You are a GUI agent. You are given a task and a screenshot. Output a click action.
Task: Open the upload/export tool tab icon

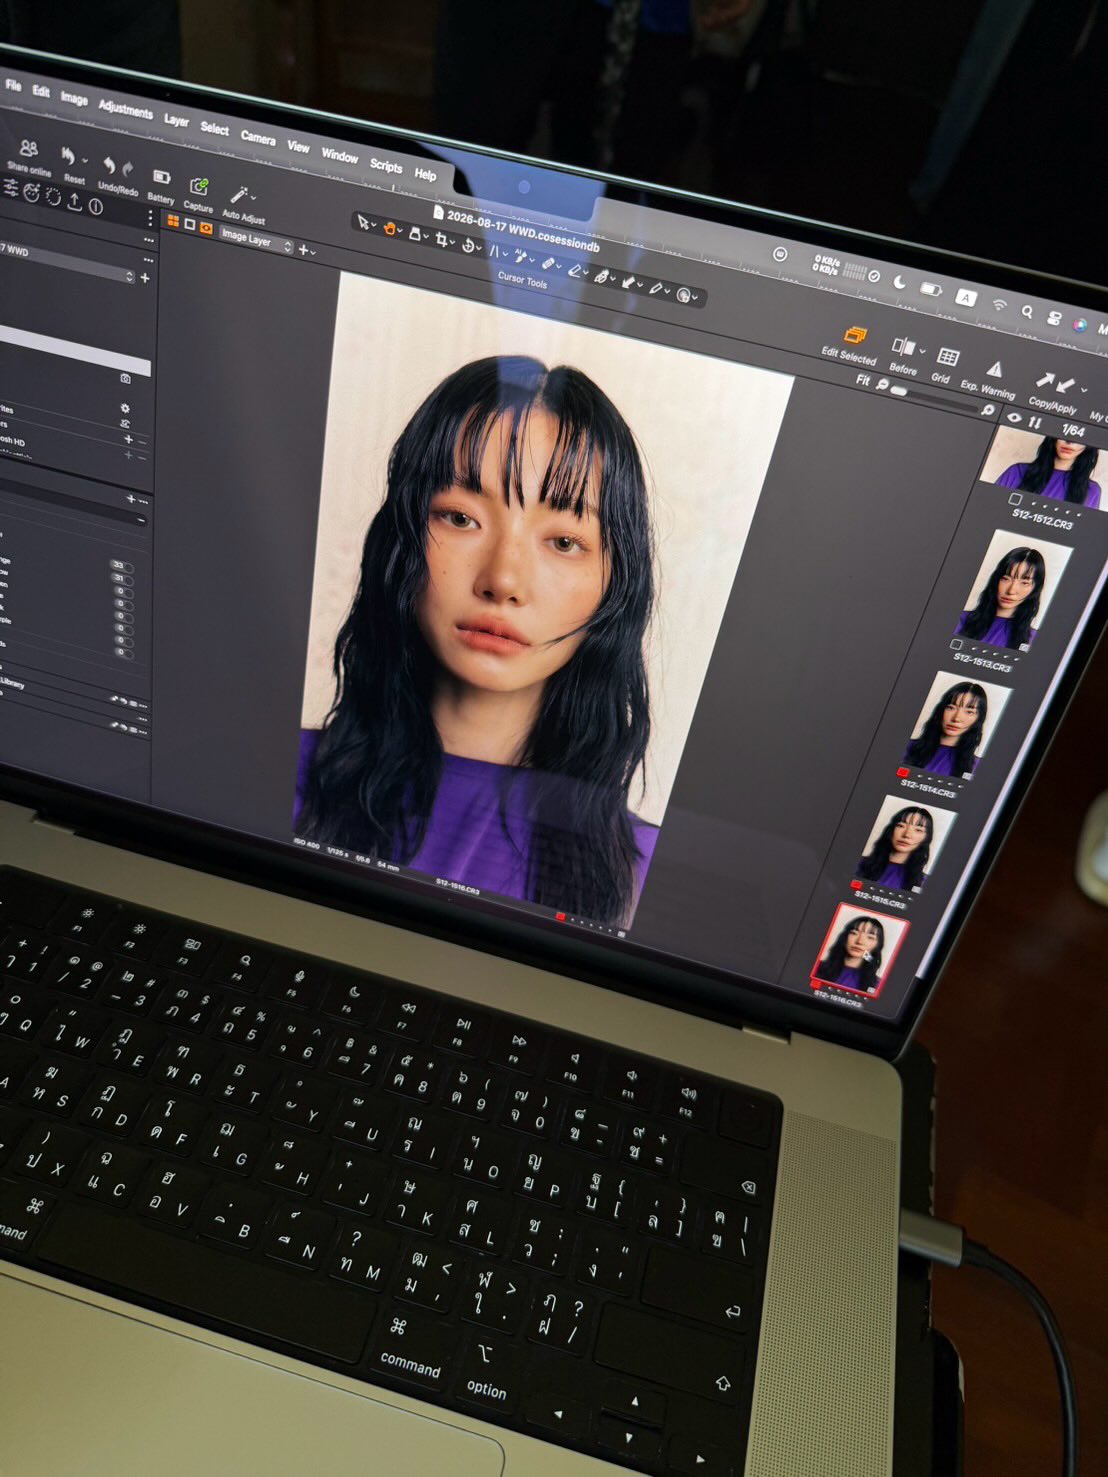[x=74, y=201]
